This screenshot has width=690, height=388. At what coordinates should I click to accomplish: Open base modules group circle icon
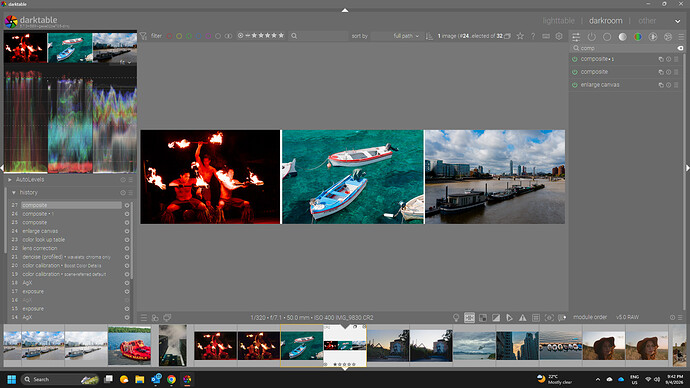click(x=607, y=37)
